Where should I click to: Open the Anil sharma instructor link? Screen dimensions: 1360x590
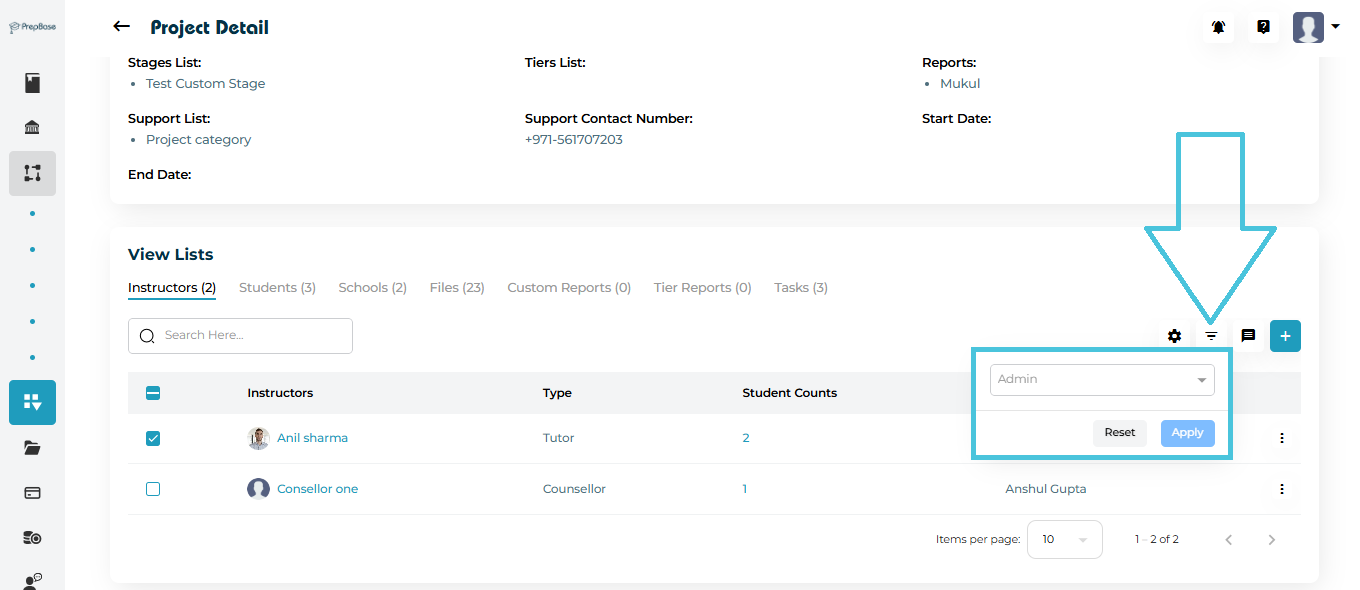(x=312, y=438)
